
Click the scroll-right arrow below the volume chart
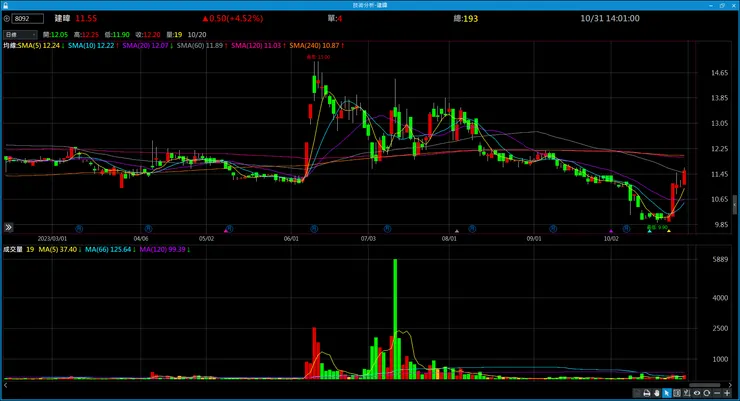tap(730, 385)
